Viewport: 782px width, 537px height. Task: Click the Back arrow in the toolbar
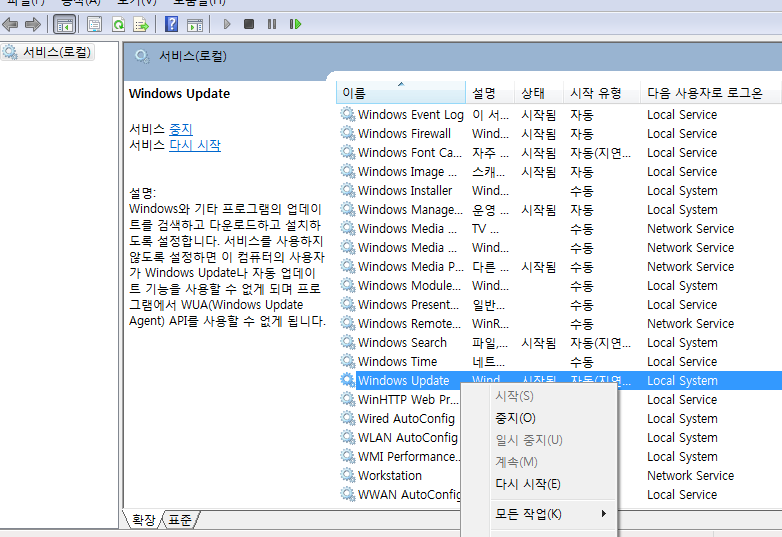10,24
